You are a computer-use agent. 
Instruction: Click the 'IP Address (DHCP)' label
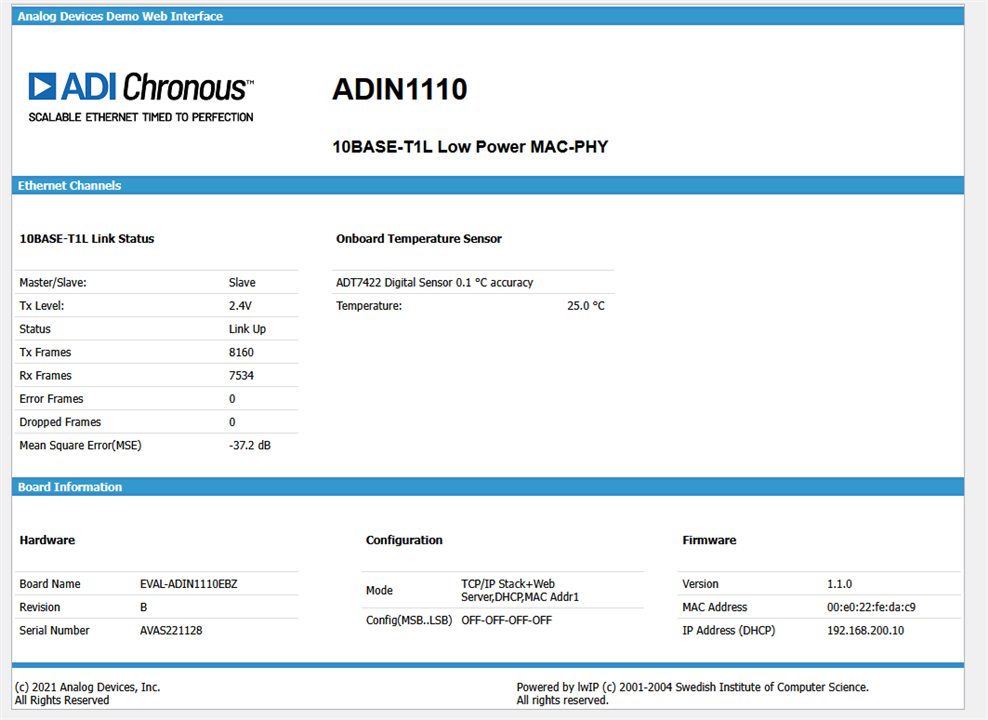(x=728, y=631)
